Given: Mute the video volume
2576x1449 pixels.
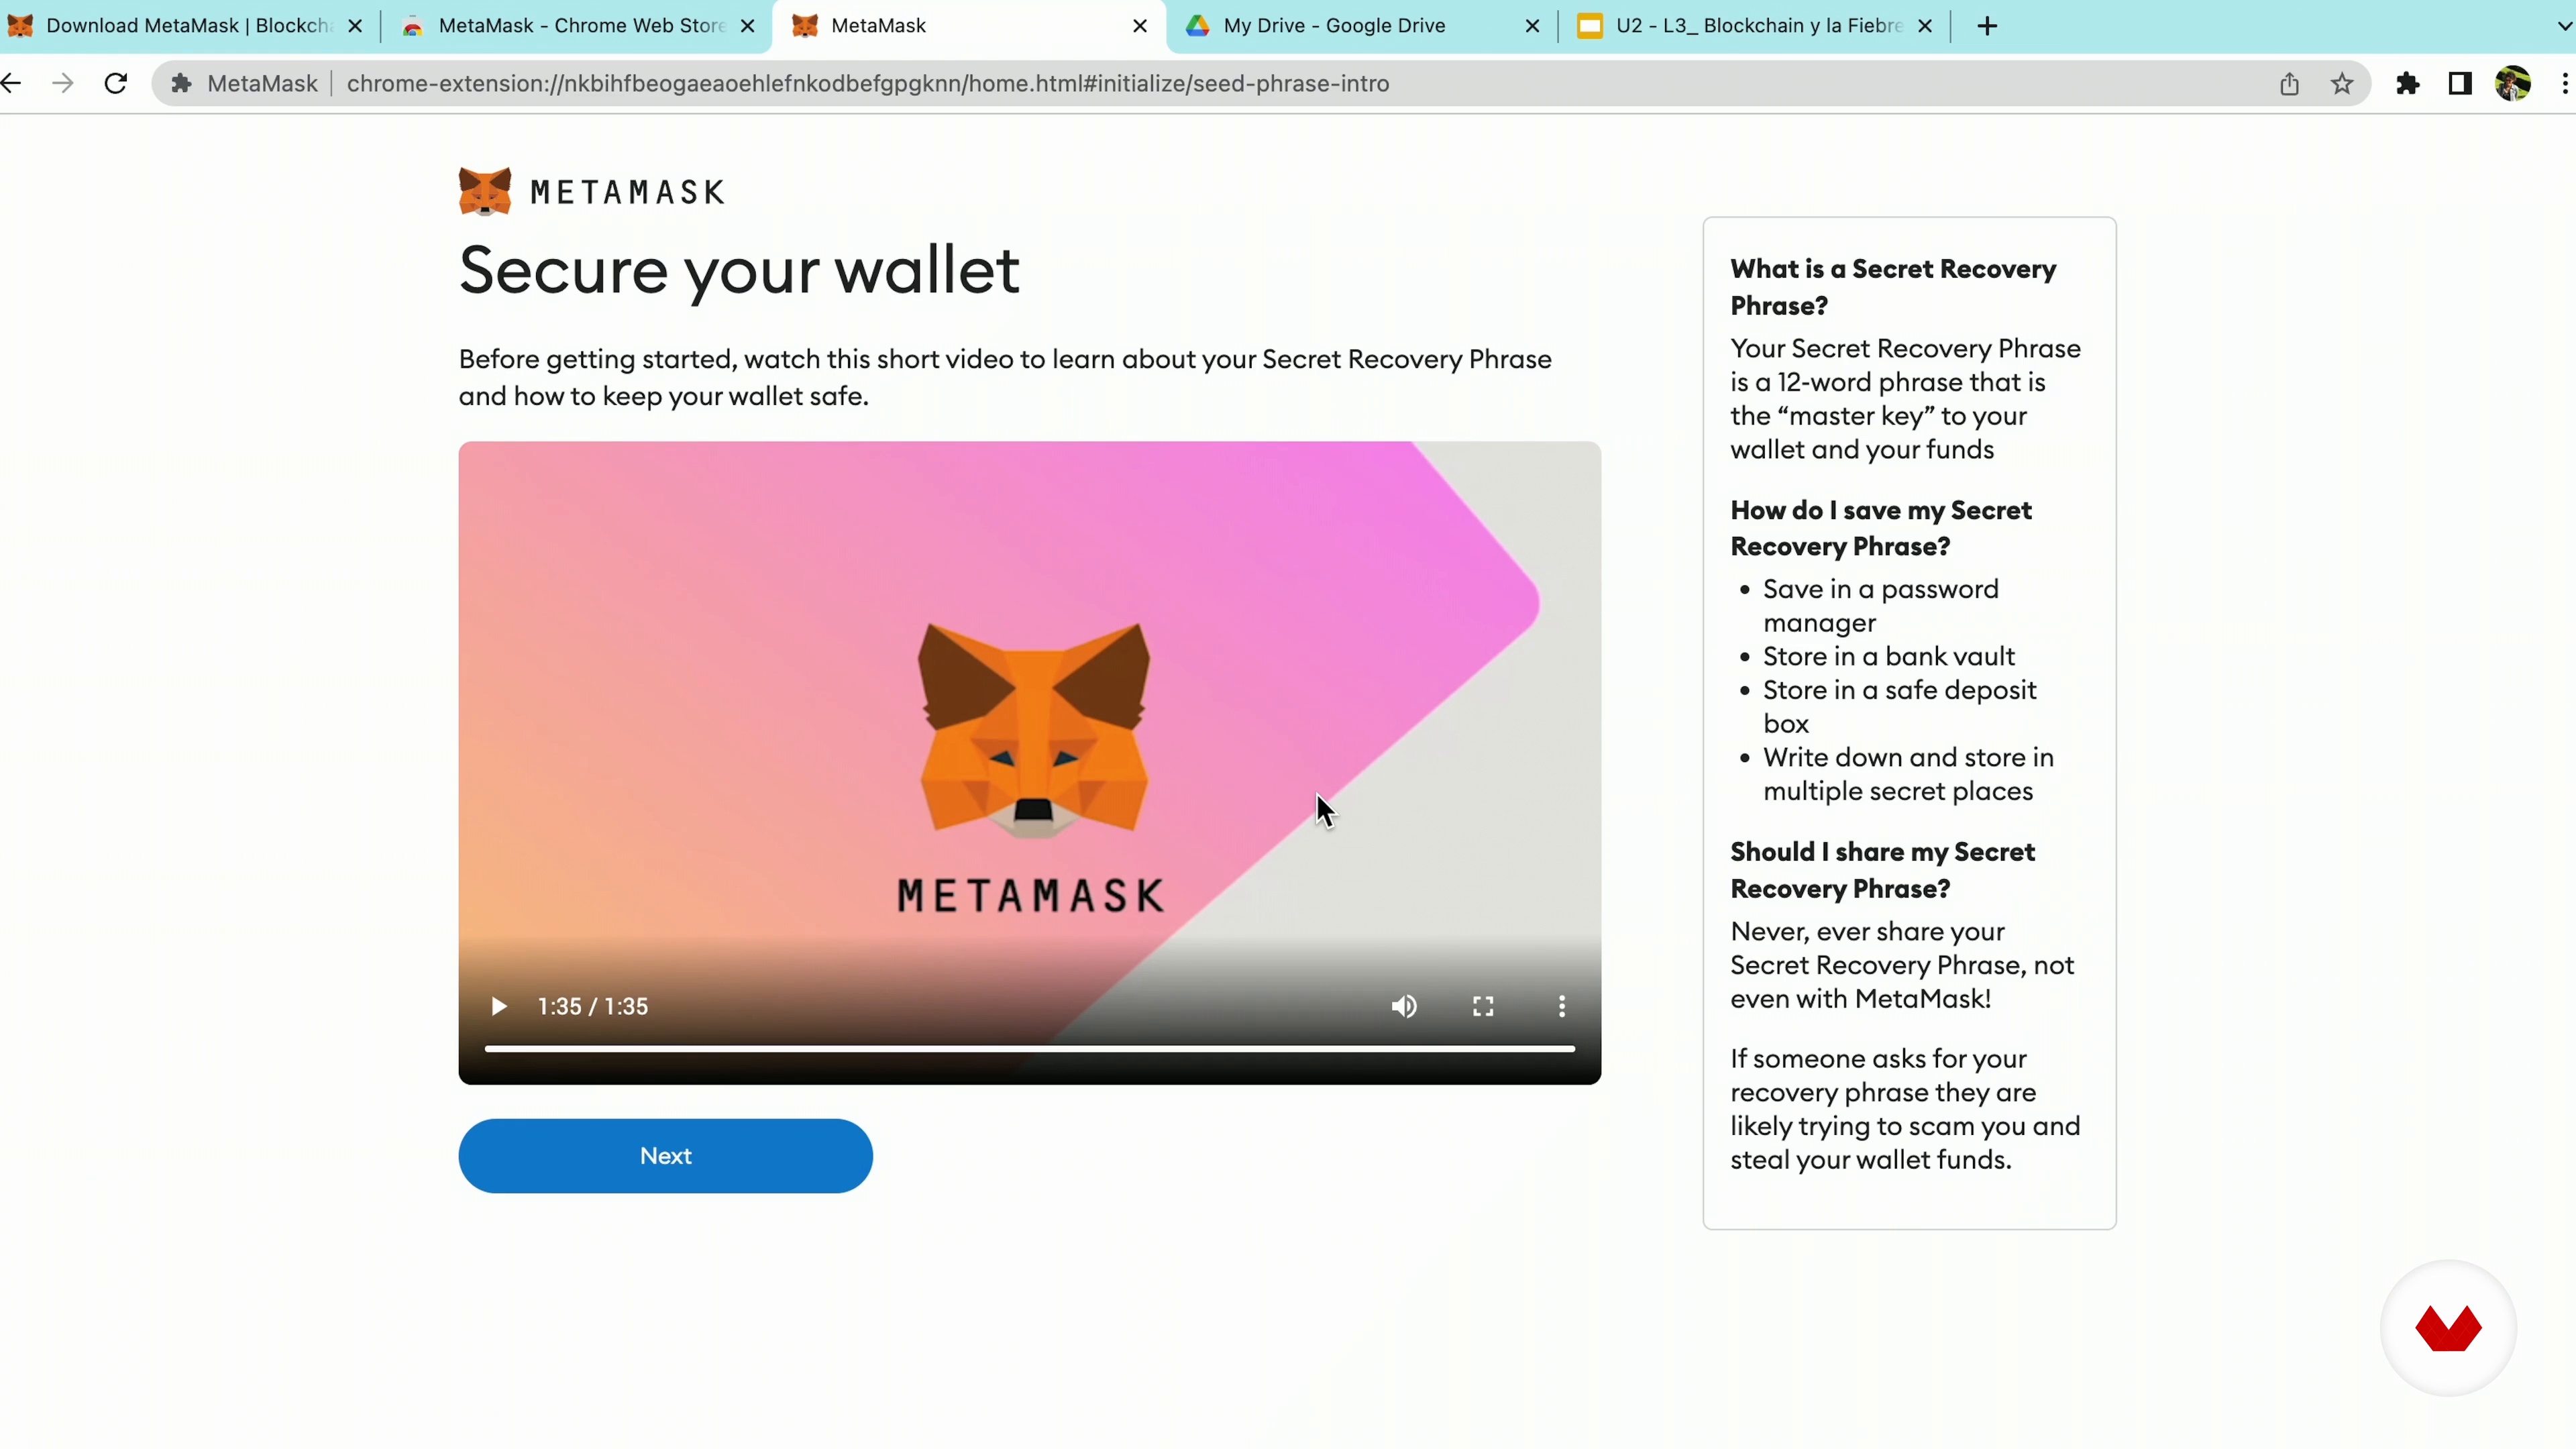Looking at the screenshot, I should (x=1404, y=1006).
